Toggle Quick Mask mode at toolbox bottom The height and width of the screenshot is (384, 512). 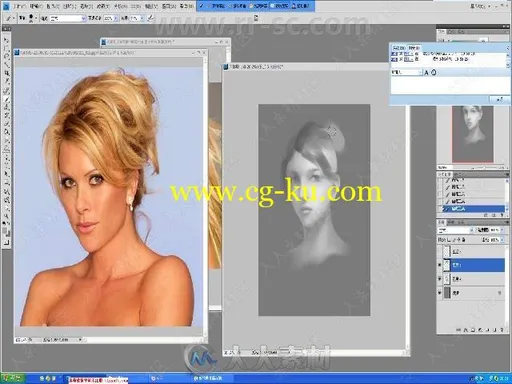pos(6,243)
